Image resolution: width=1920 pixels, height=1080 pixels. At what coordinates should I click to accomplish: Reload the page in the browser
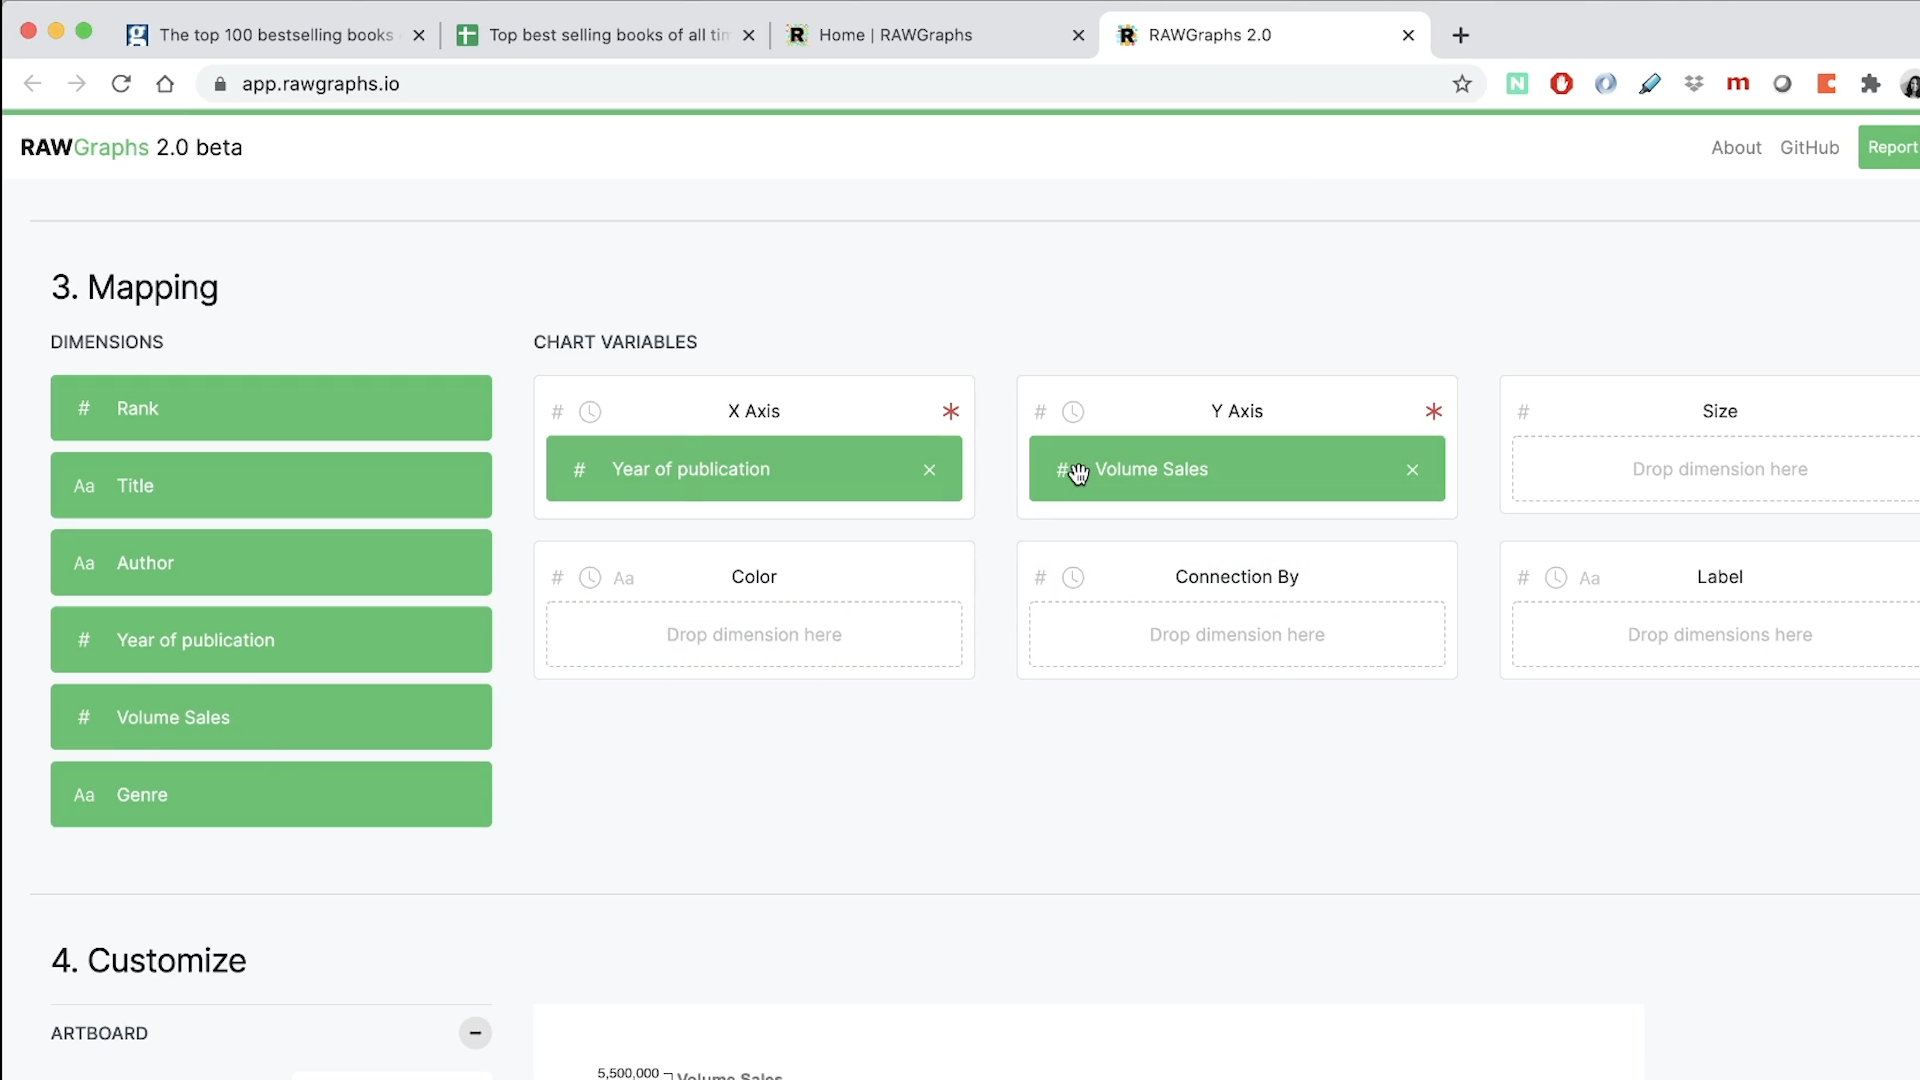[121, 84]
